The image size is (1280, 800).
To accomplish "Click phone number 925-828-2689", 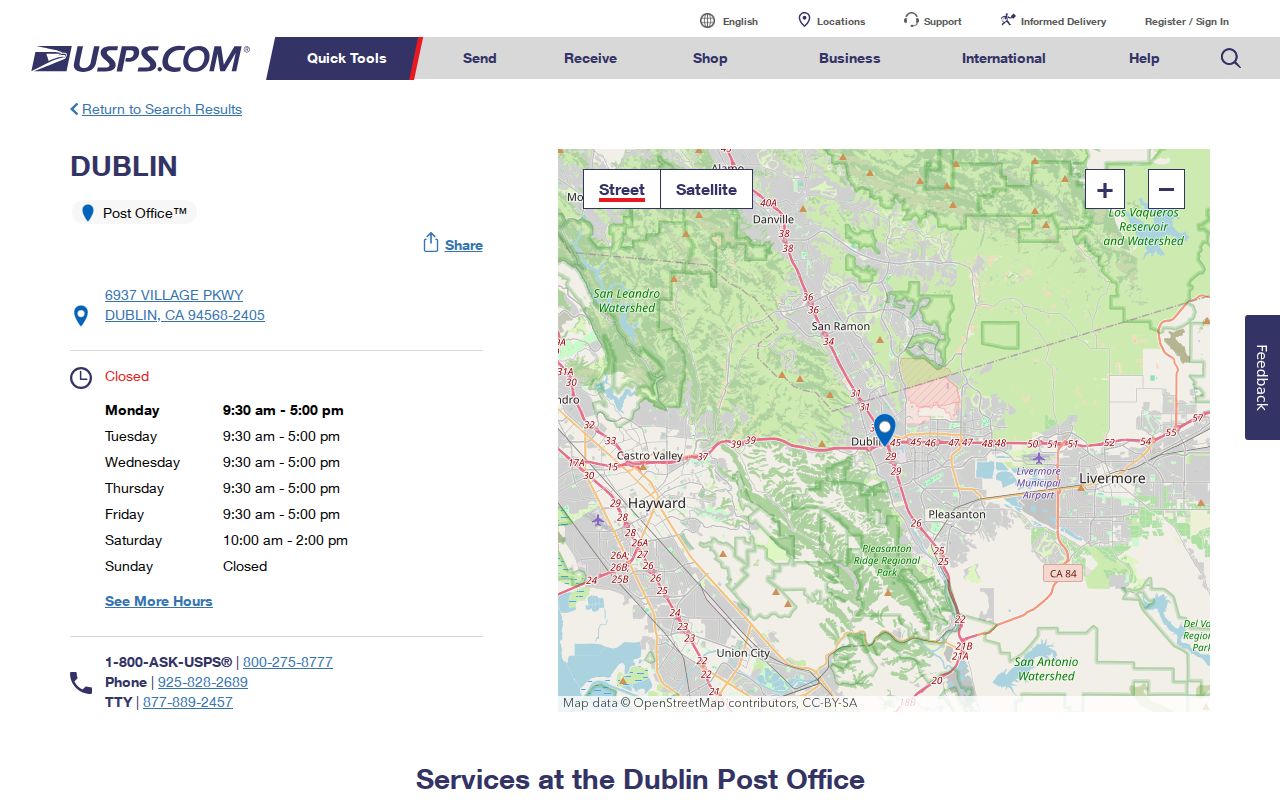I will 203,682.
